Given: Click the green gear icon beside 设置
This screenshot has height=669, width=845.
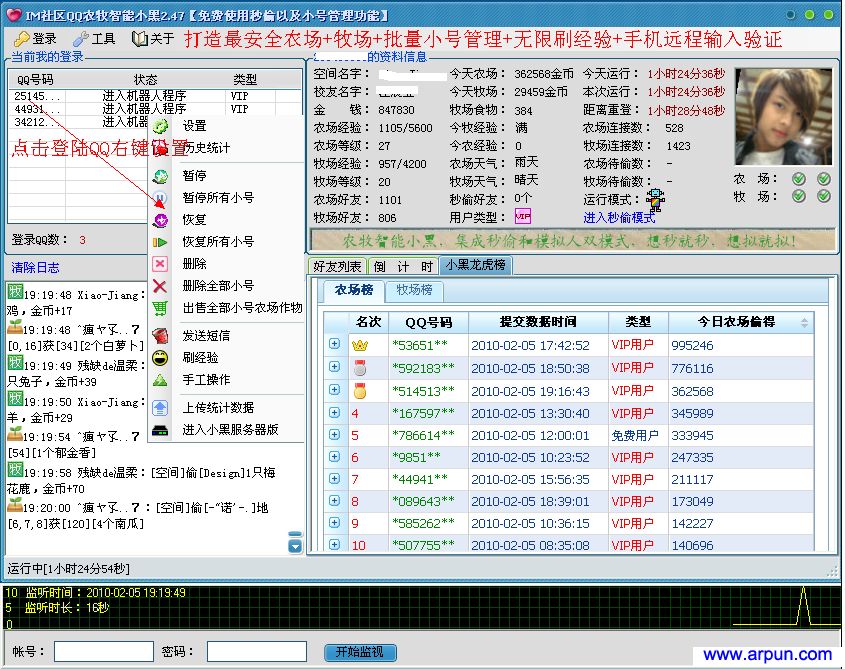Looking at the screenshot, I should click(160, 127).
